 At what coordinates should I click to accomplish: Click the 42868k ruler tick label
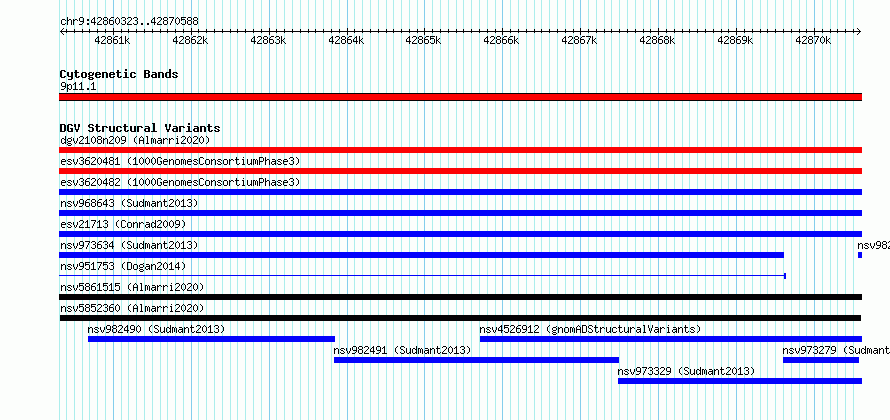click(x=657, y=40)
